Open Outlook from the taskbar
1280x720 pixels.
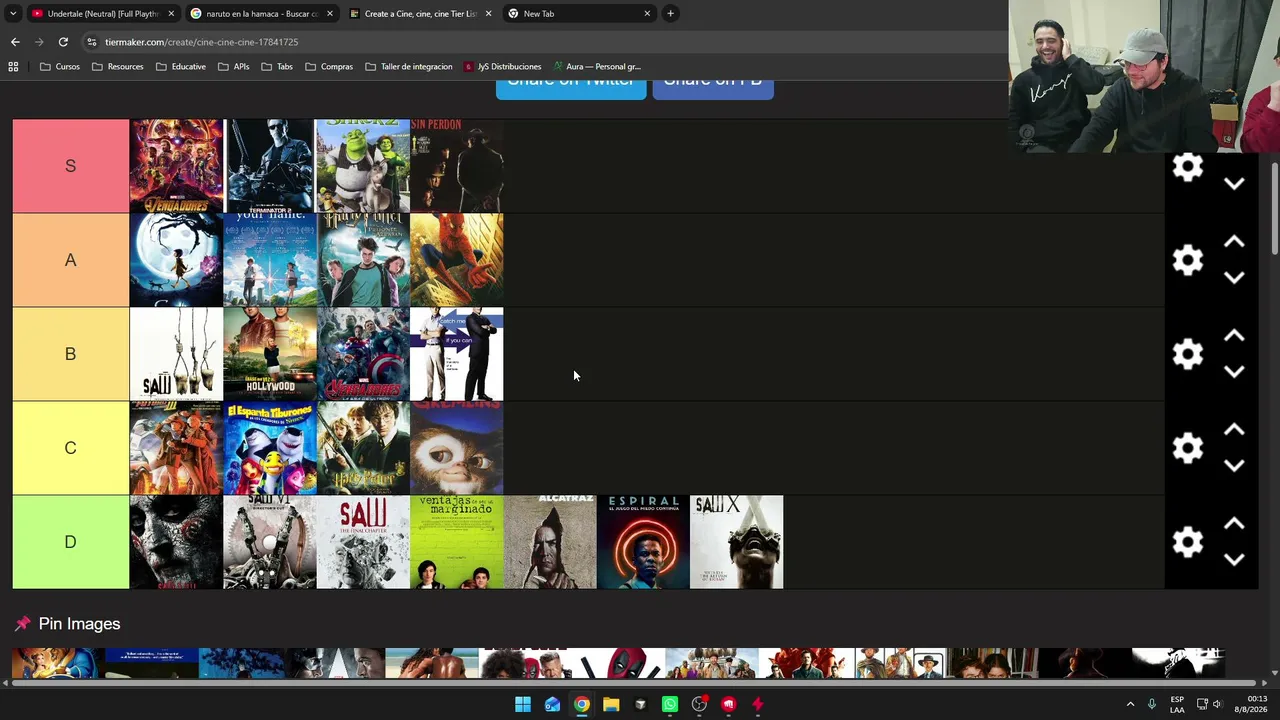[552, 704]
